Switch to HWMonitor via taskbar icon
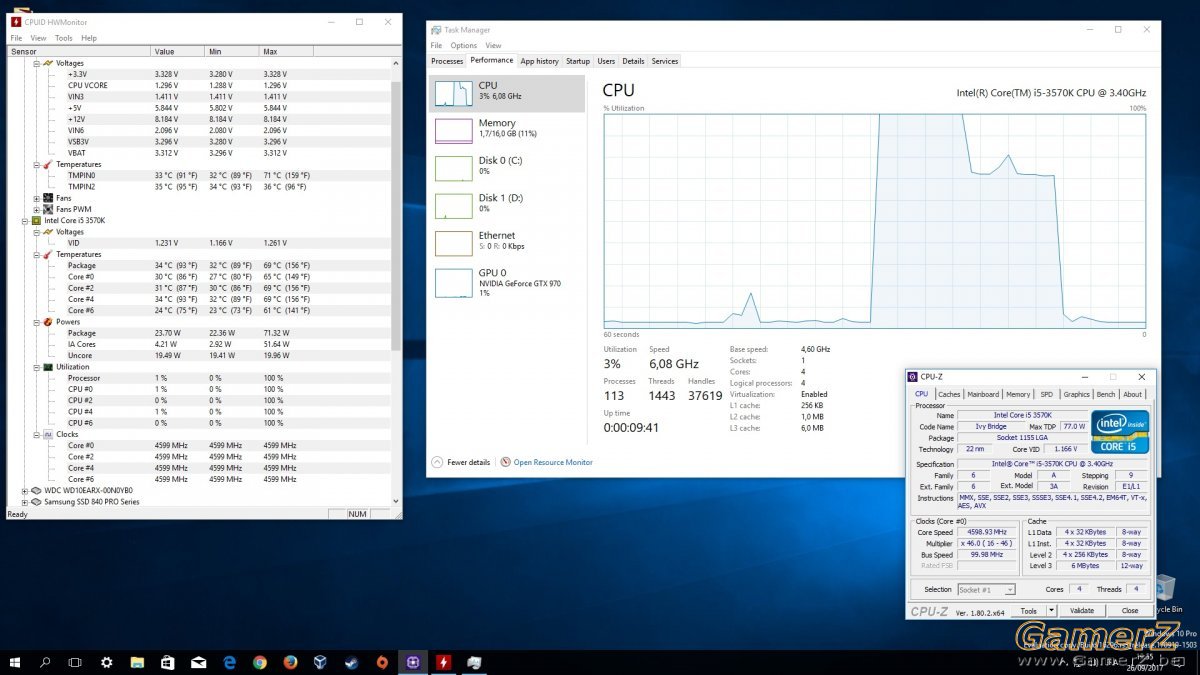Viewport: 1200px width, 675px height. click(x=443, y=662)
